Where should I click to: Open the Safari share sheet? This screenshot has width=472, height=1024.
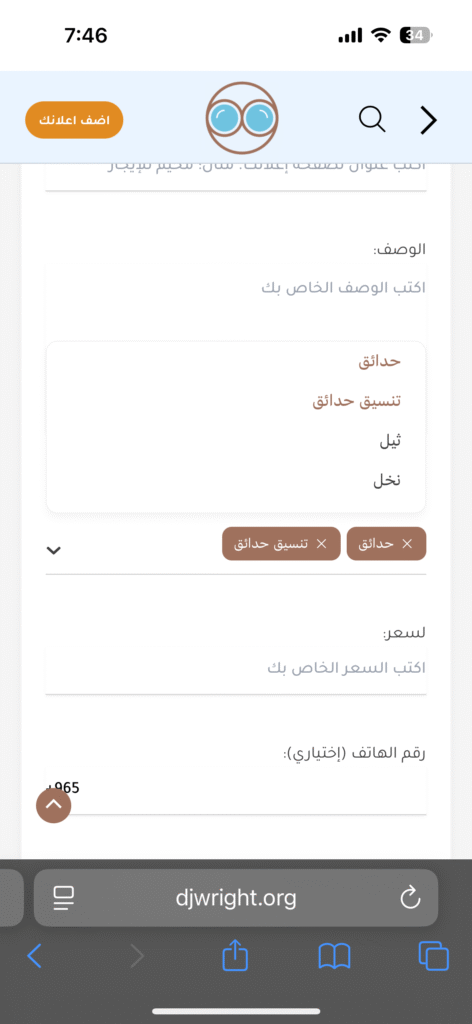(x=235, y=956)
